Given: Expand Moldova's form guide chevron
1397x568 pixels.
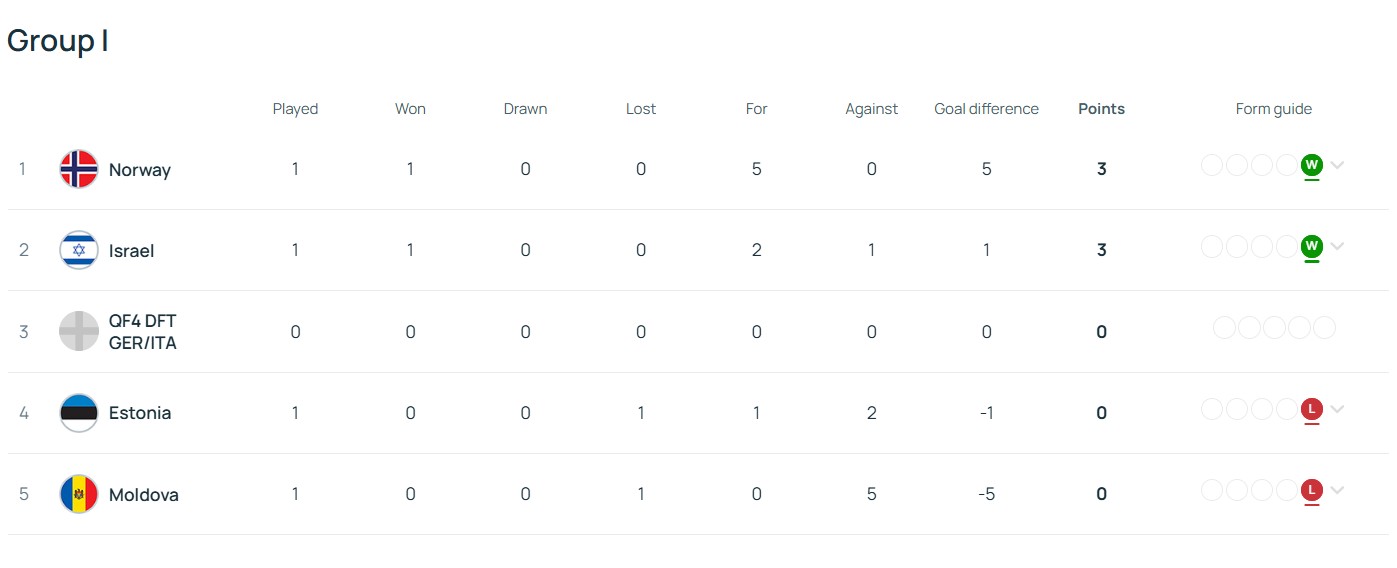Looking at the screenshot, I should pos(1337,490).
